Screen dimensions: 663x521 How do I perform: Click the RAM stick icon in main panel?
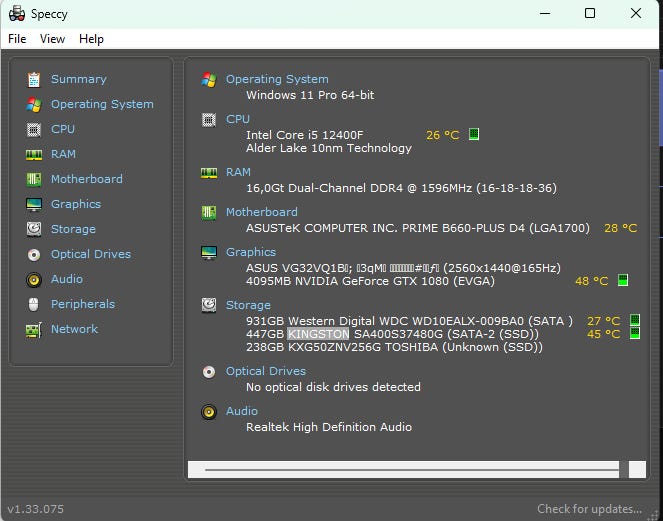pos(209,173)
